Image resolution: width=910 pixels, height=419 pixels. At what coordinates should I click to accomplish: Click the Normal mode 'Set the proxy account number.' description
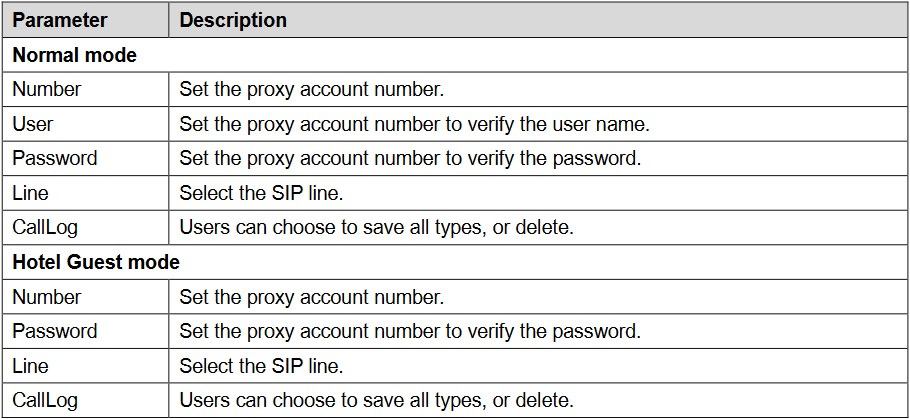pyautogui.click(x=311, y=89)
